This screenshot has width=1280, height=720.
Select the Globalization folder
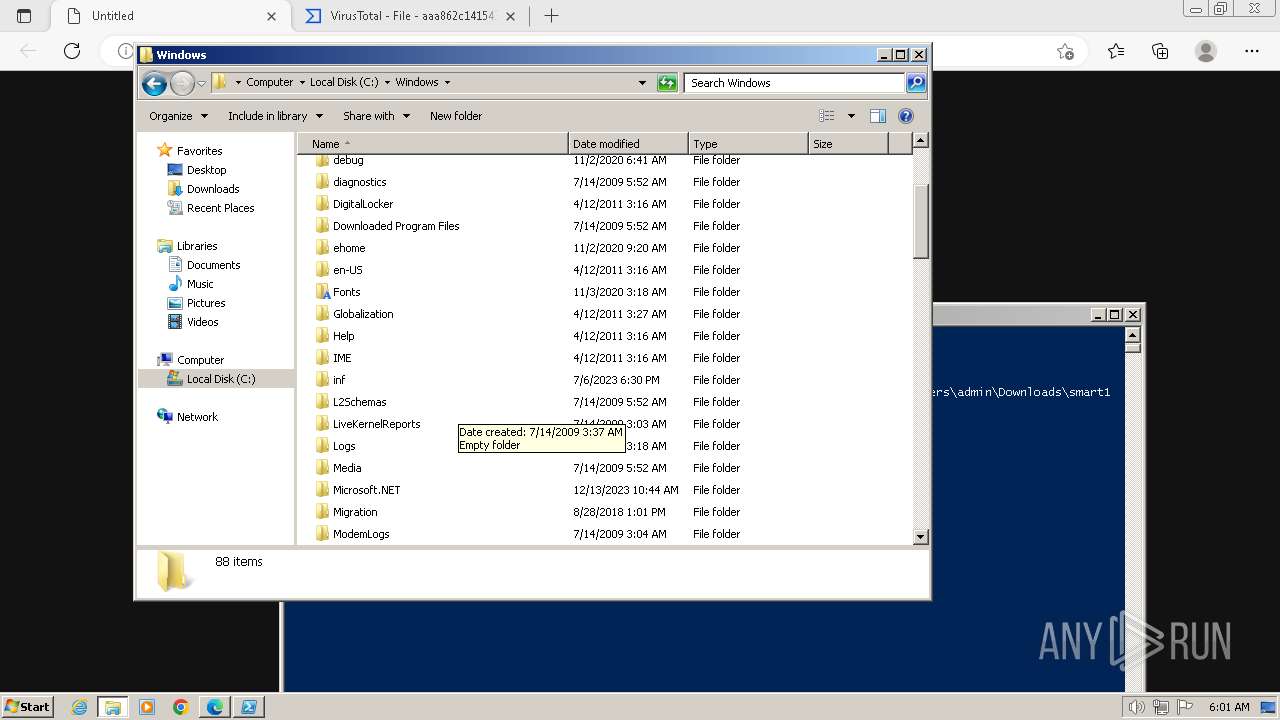tap(363, 314)
